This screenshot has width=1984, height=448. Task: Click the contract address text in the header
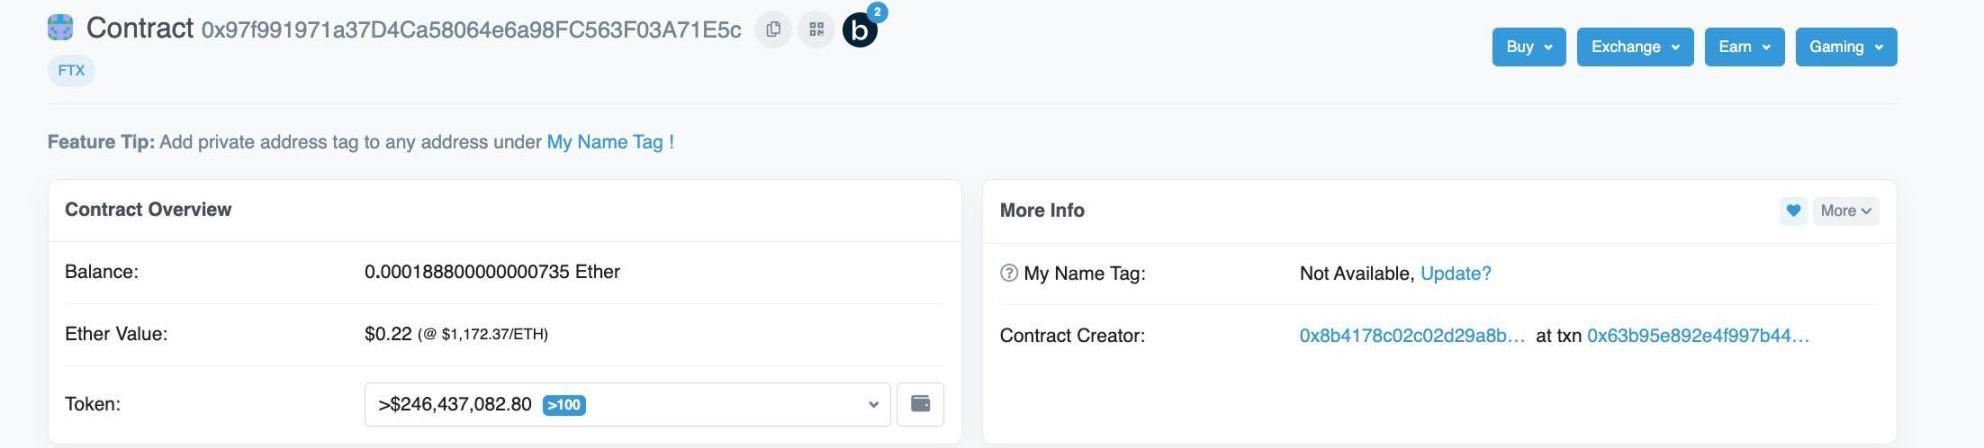click(471, 30)
